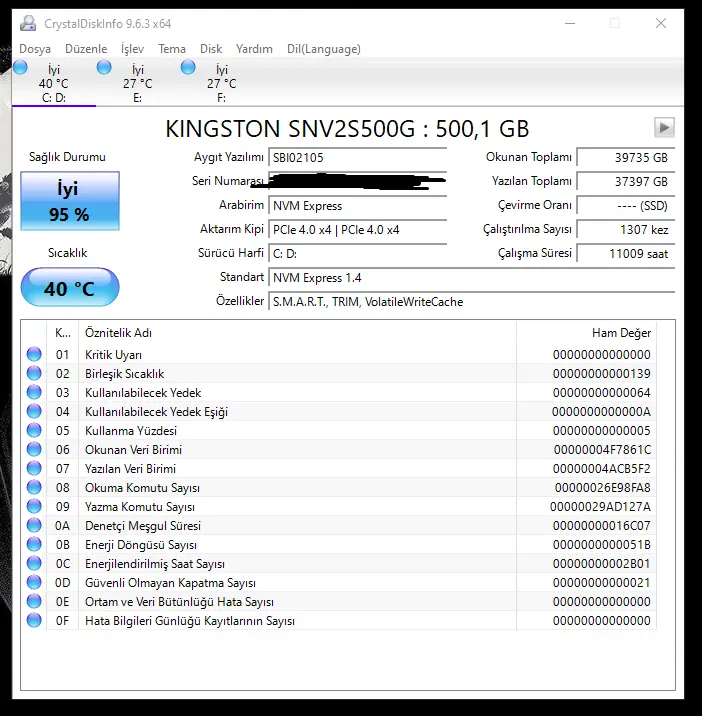Click the Çalışma Süresi value 11009 saat
Screen dimensions: 702x716
pyautogui.click(x=626, y=254)
